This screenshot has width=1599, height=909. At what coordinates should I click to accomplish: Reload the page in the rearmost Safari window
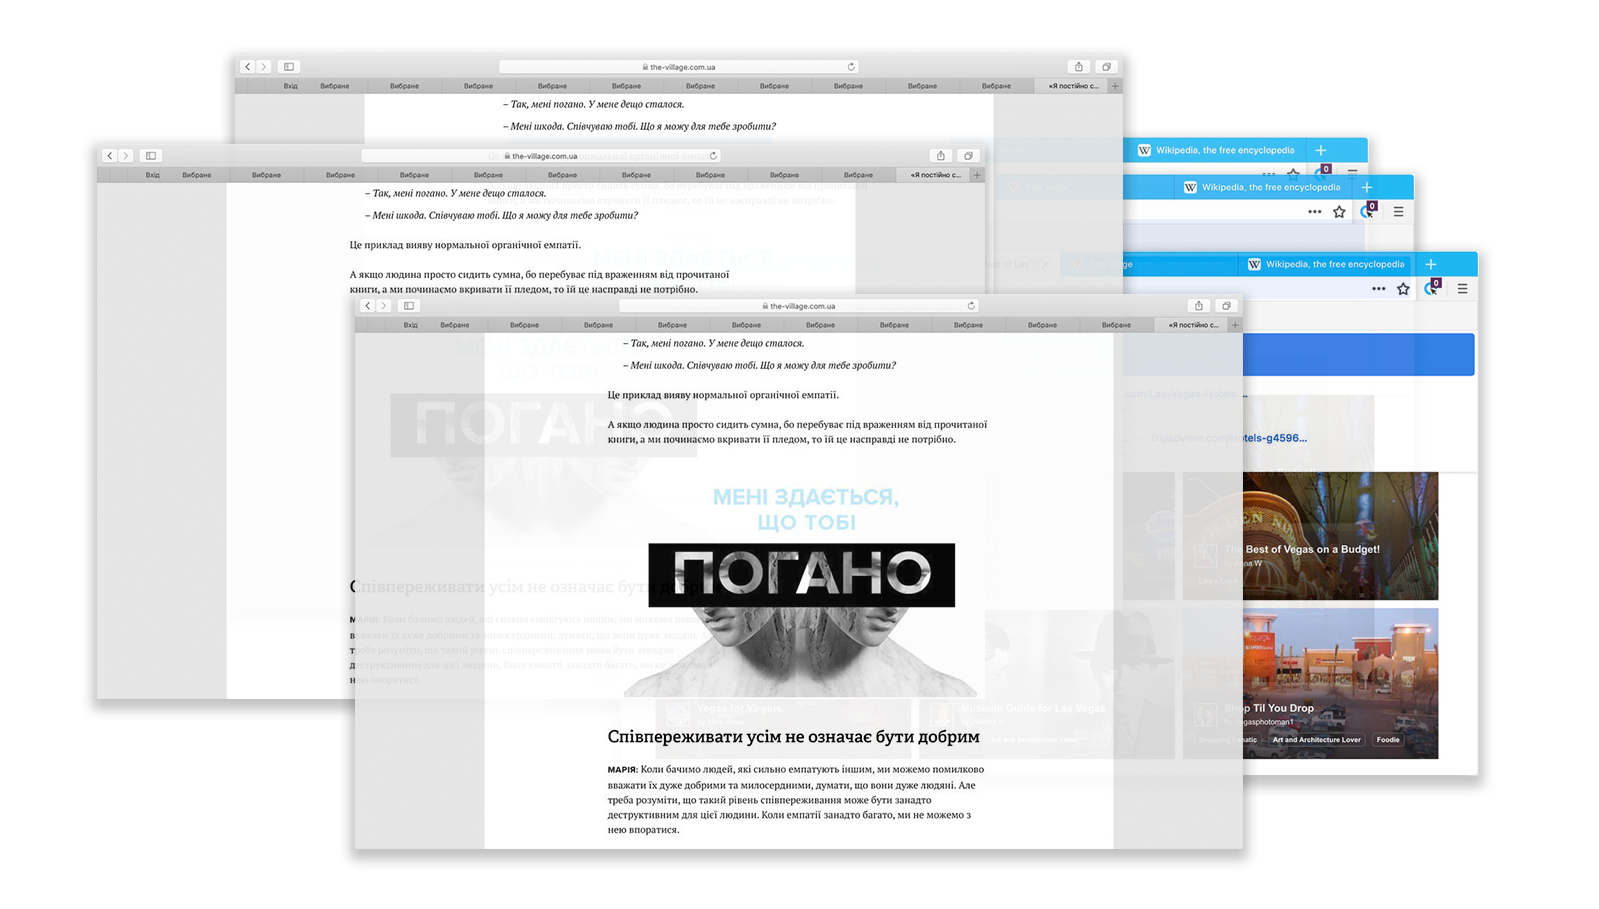851,67
